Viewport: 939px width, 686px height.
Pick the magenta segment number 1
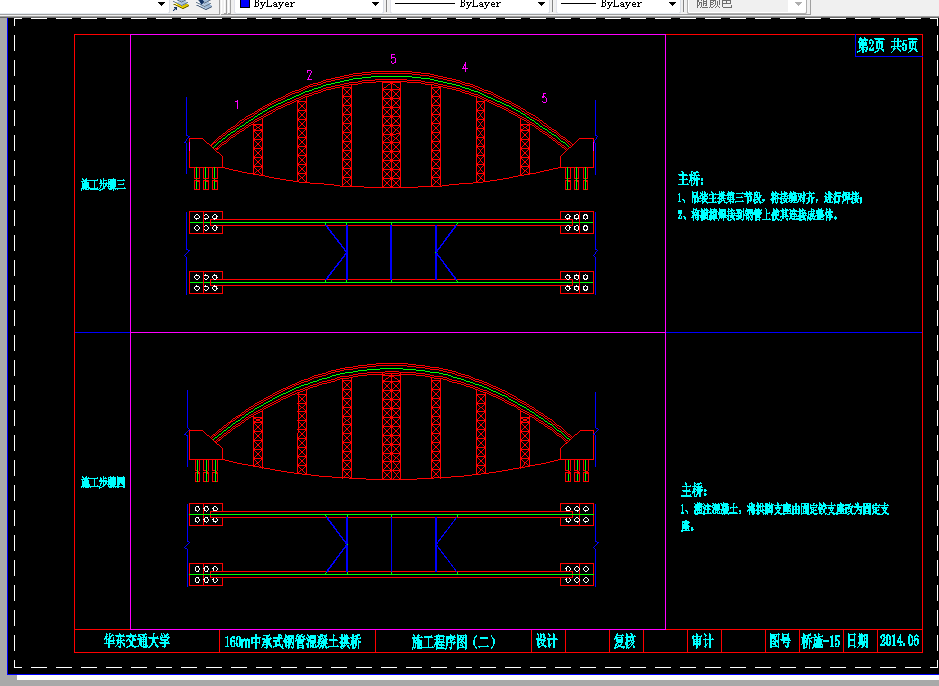click(237, 105)
